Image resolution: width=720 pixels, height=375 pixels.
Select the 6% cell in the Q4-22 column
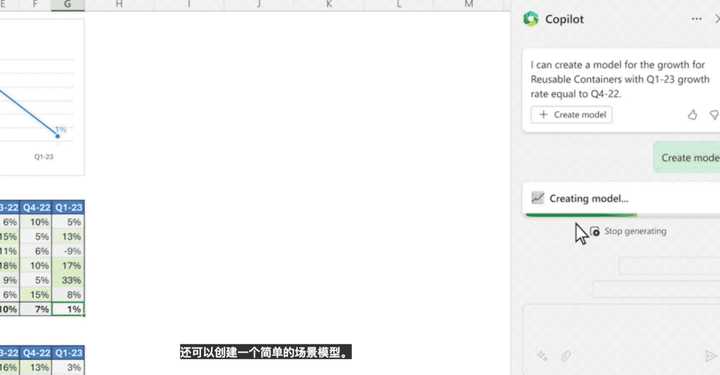36,251
